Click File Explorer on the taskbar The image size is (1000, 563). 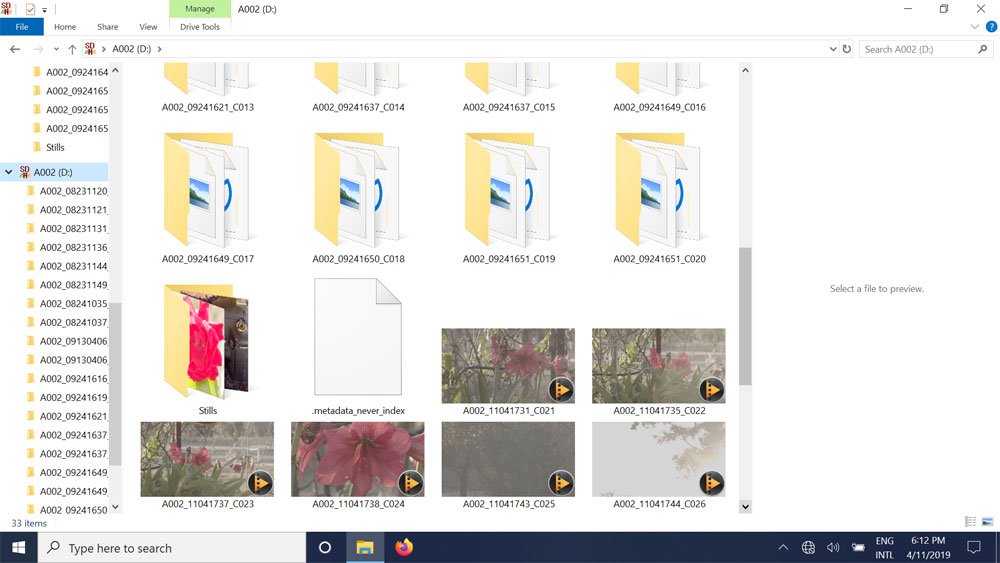365,548
